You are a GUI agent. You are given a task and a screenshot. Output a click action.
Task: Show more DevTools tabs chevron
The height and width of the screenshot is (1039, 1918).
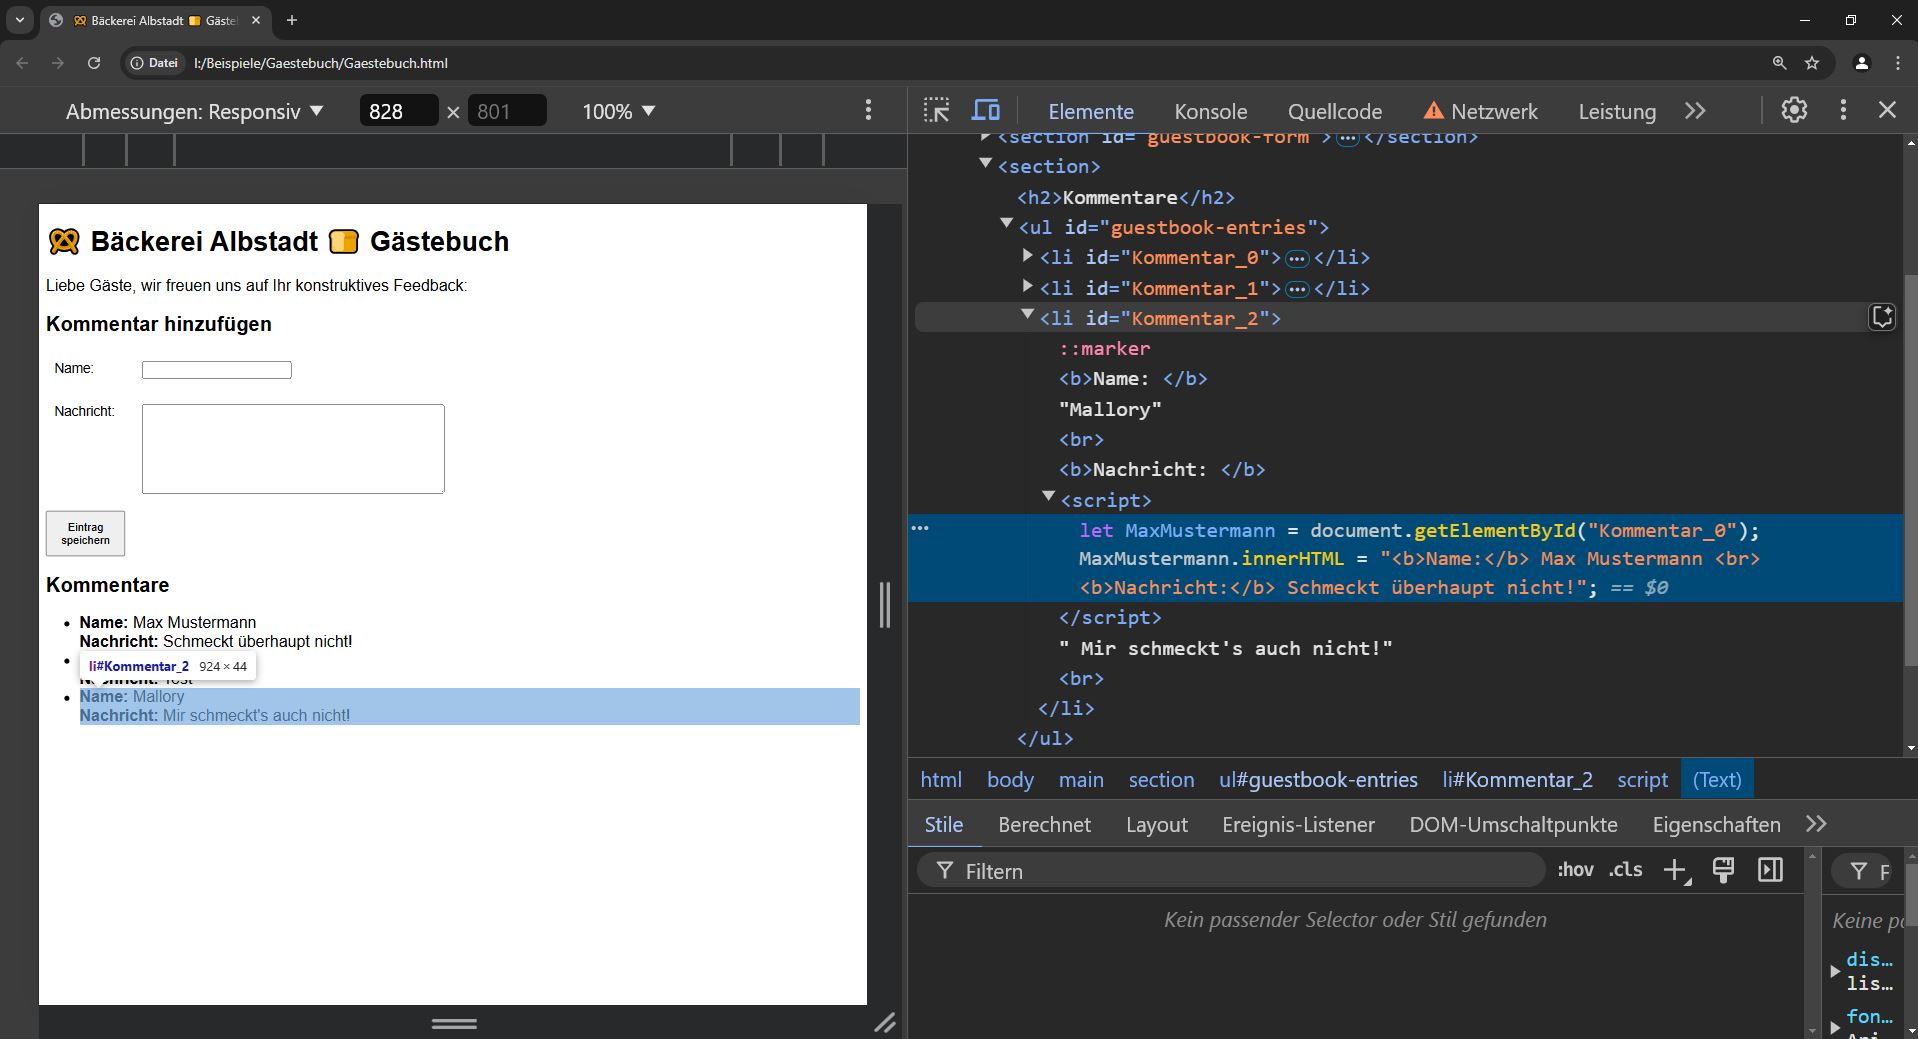1695,110
